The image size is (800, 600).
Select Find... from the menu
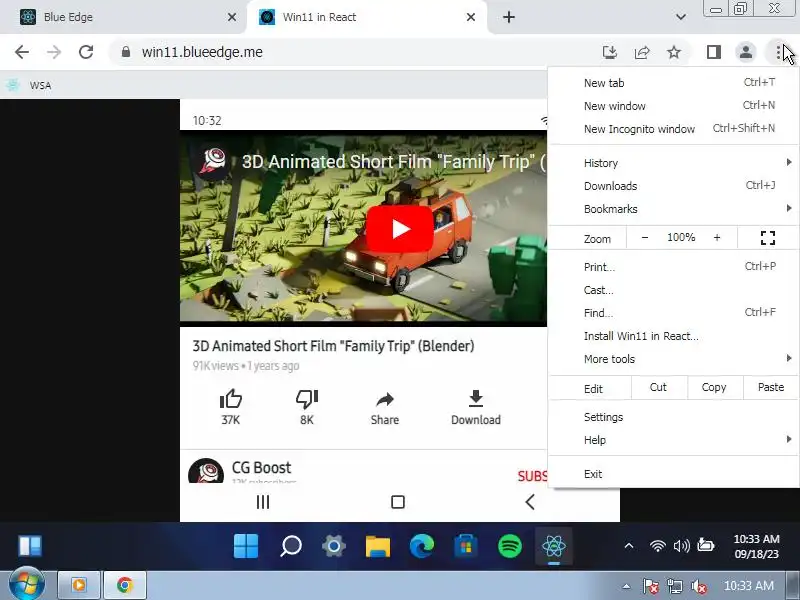(673, 313)
